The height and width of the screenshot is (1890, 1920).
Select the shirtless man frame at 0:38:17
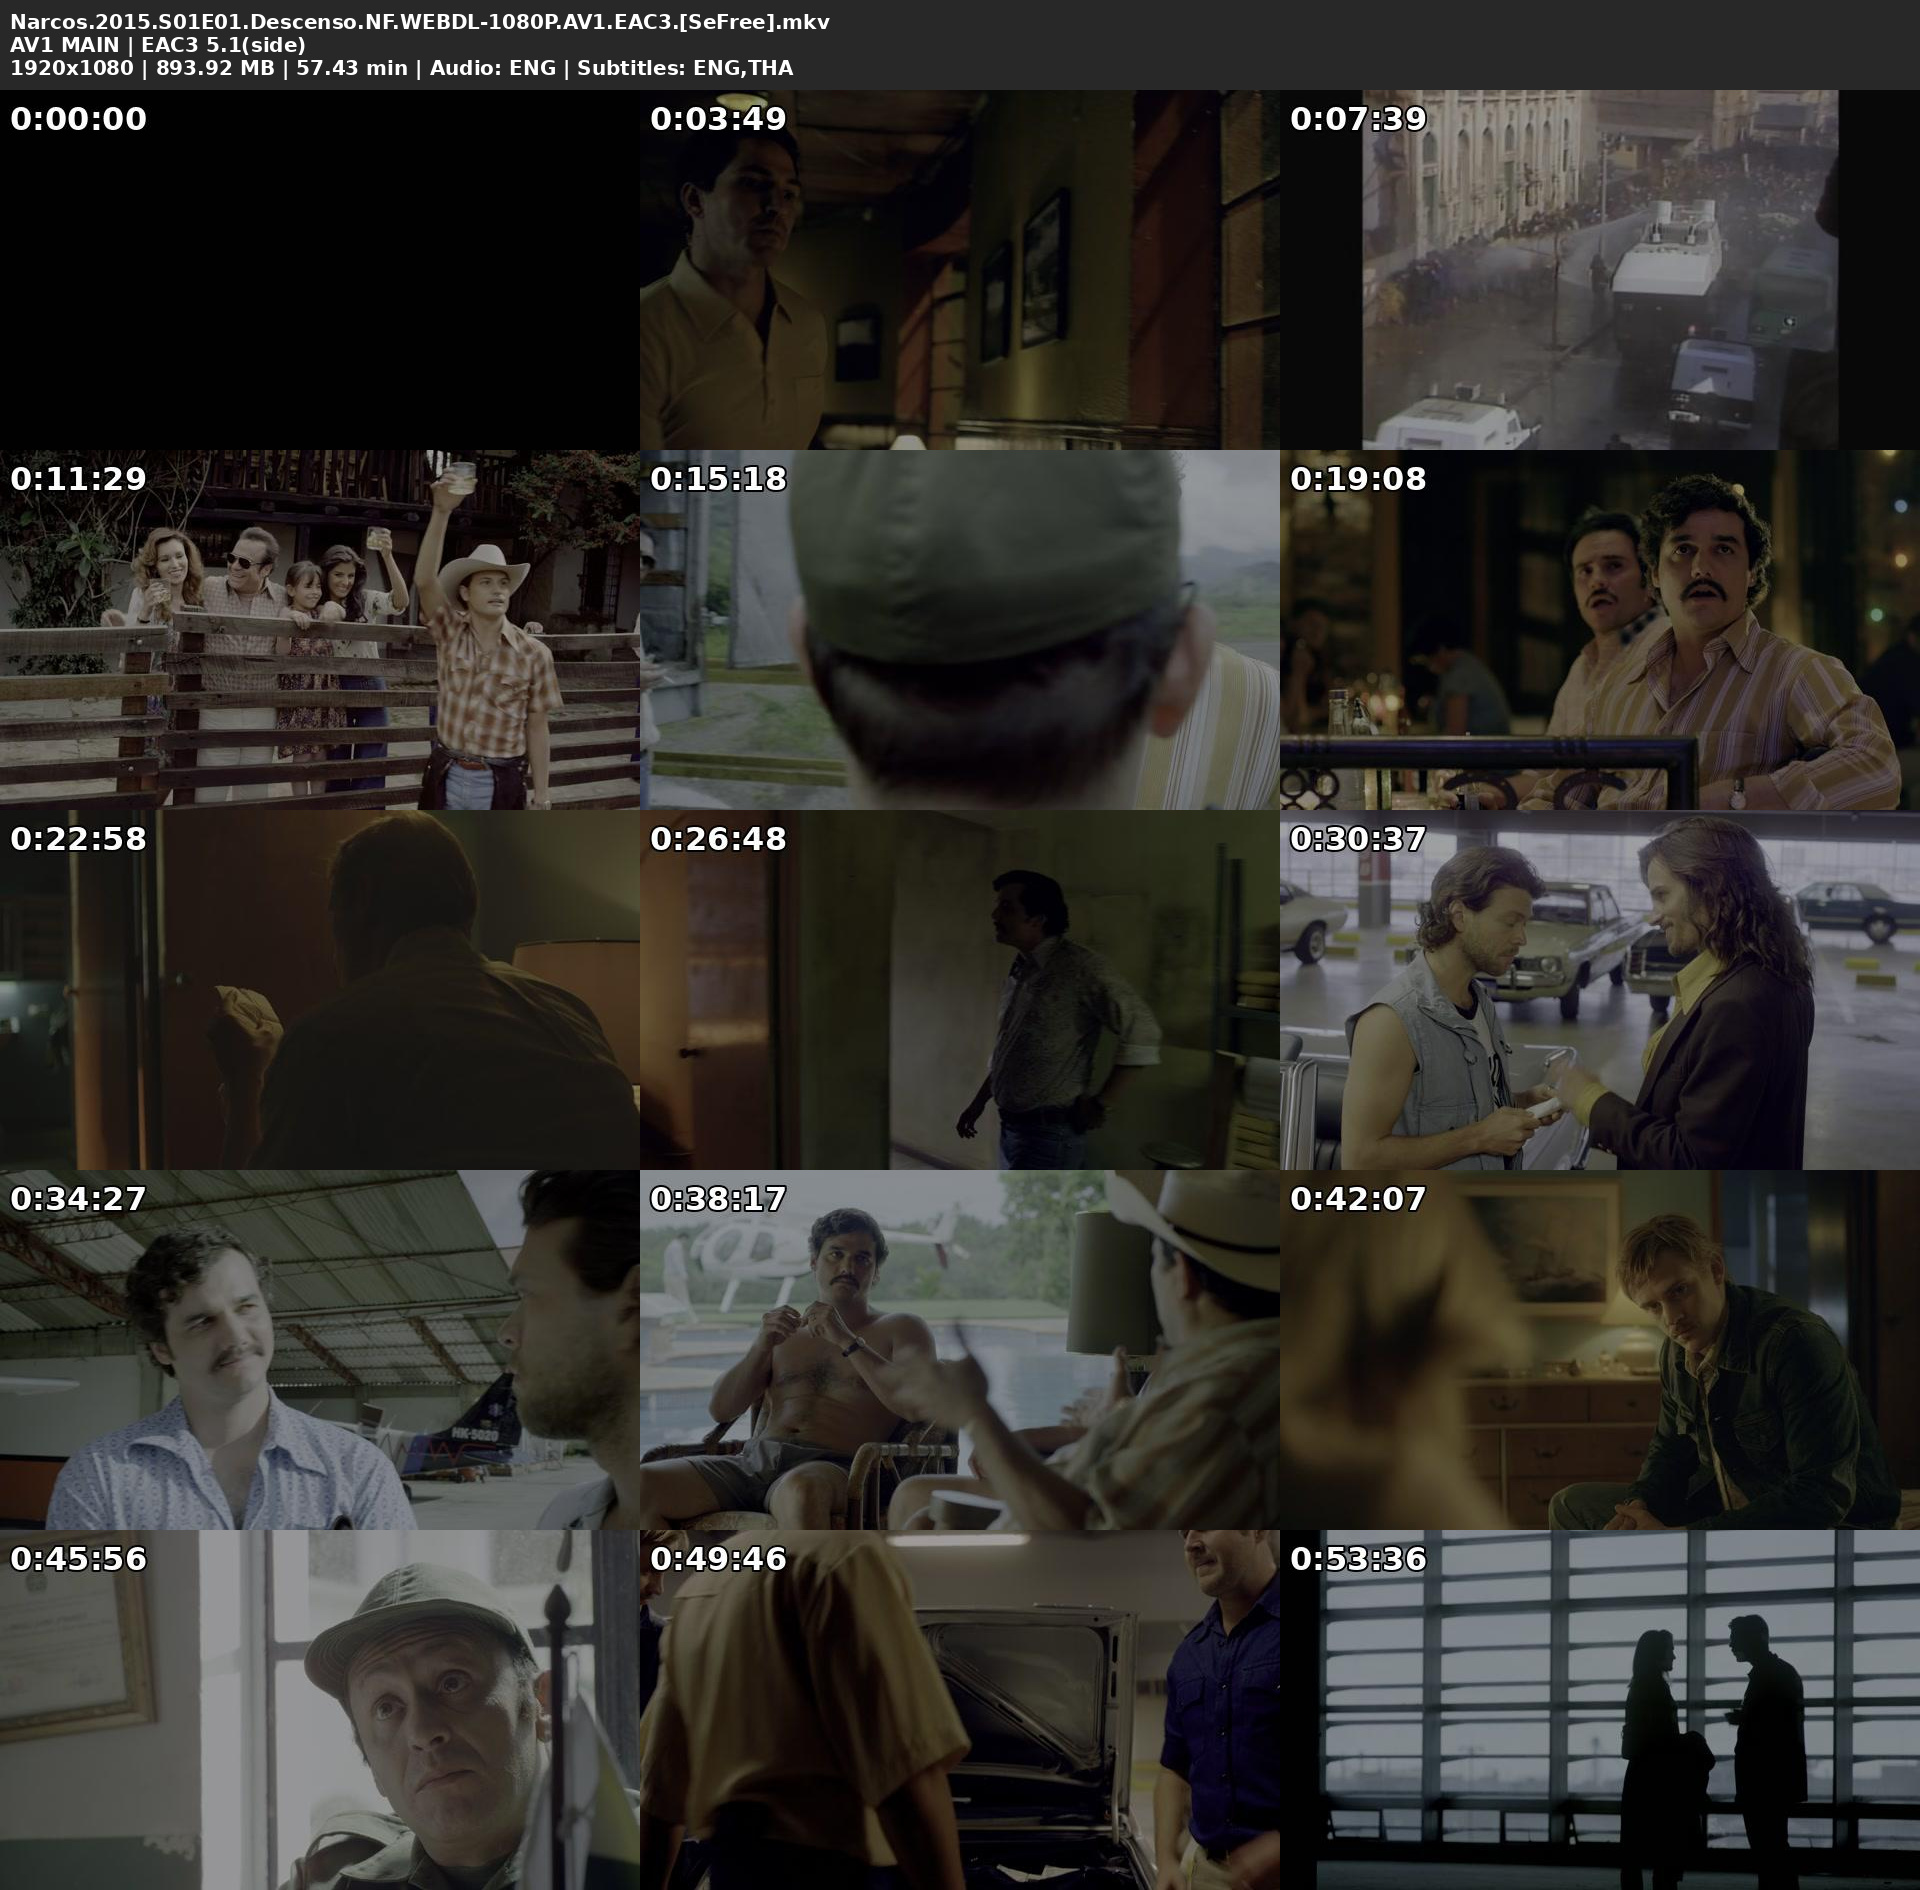coord(959,1350)
